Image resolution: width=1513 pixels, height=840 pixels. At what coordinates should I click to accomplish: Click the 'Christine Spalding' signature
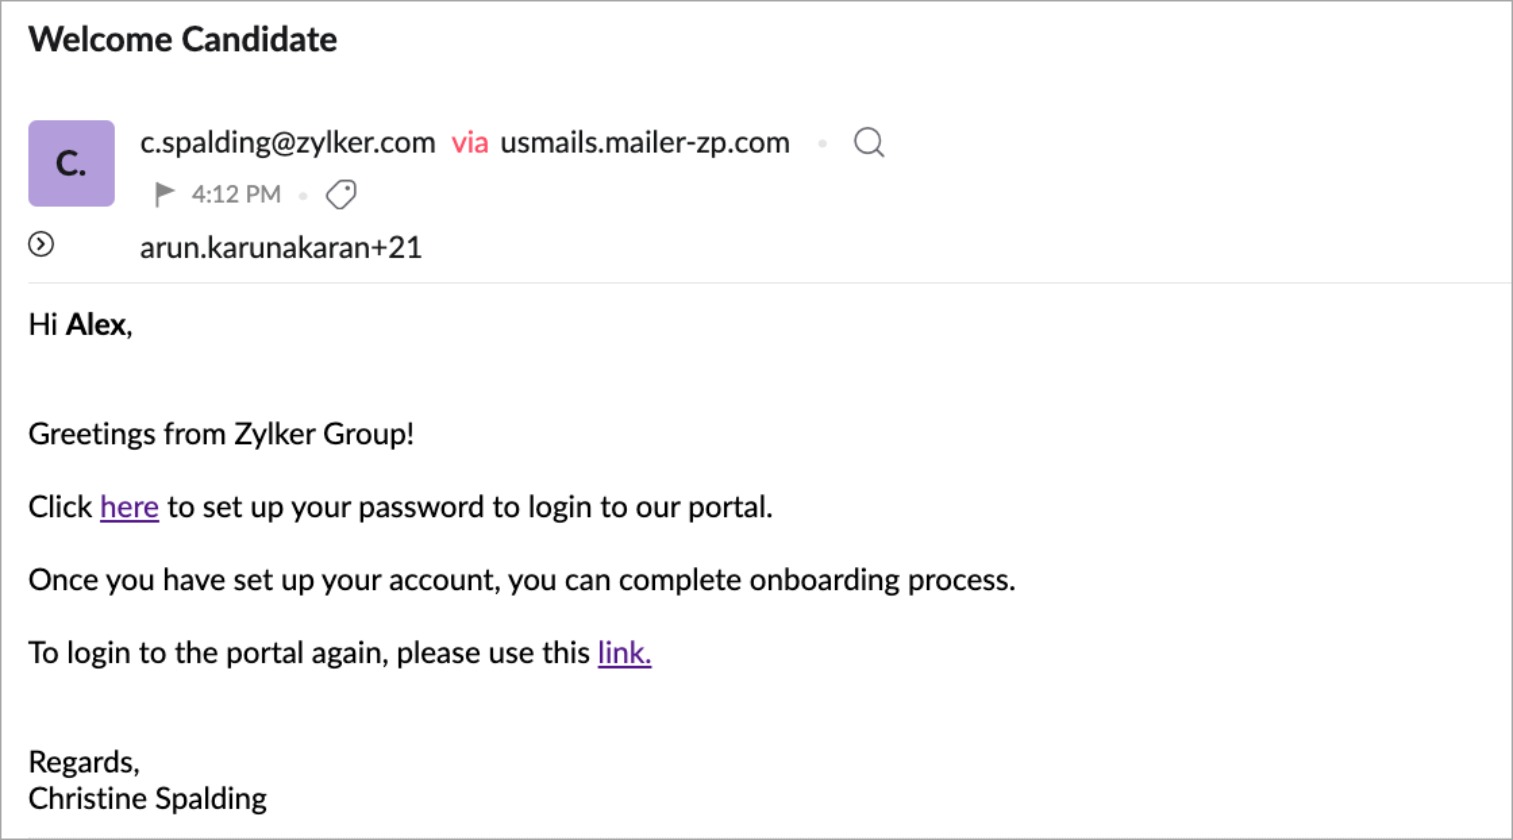click(x=147, y=799)
